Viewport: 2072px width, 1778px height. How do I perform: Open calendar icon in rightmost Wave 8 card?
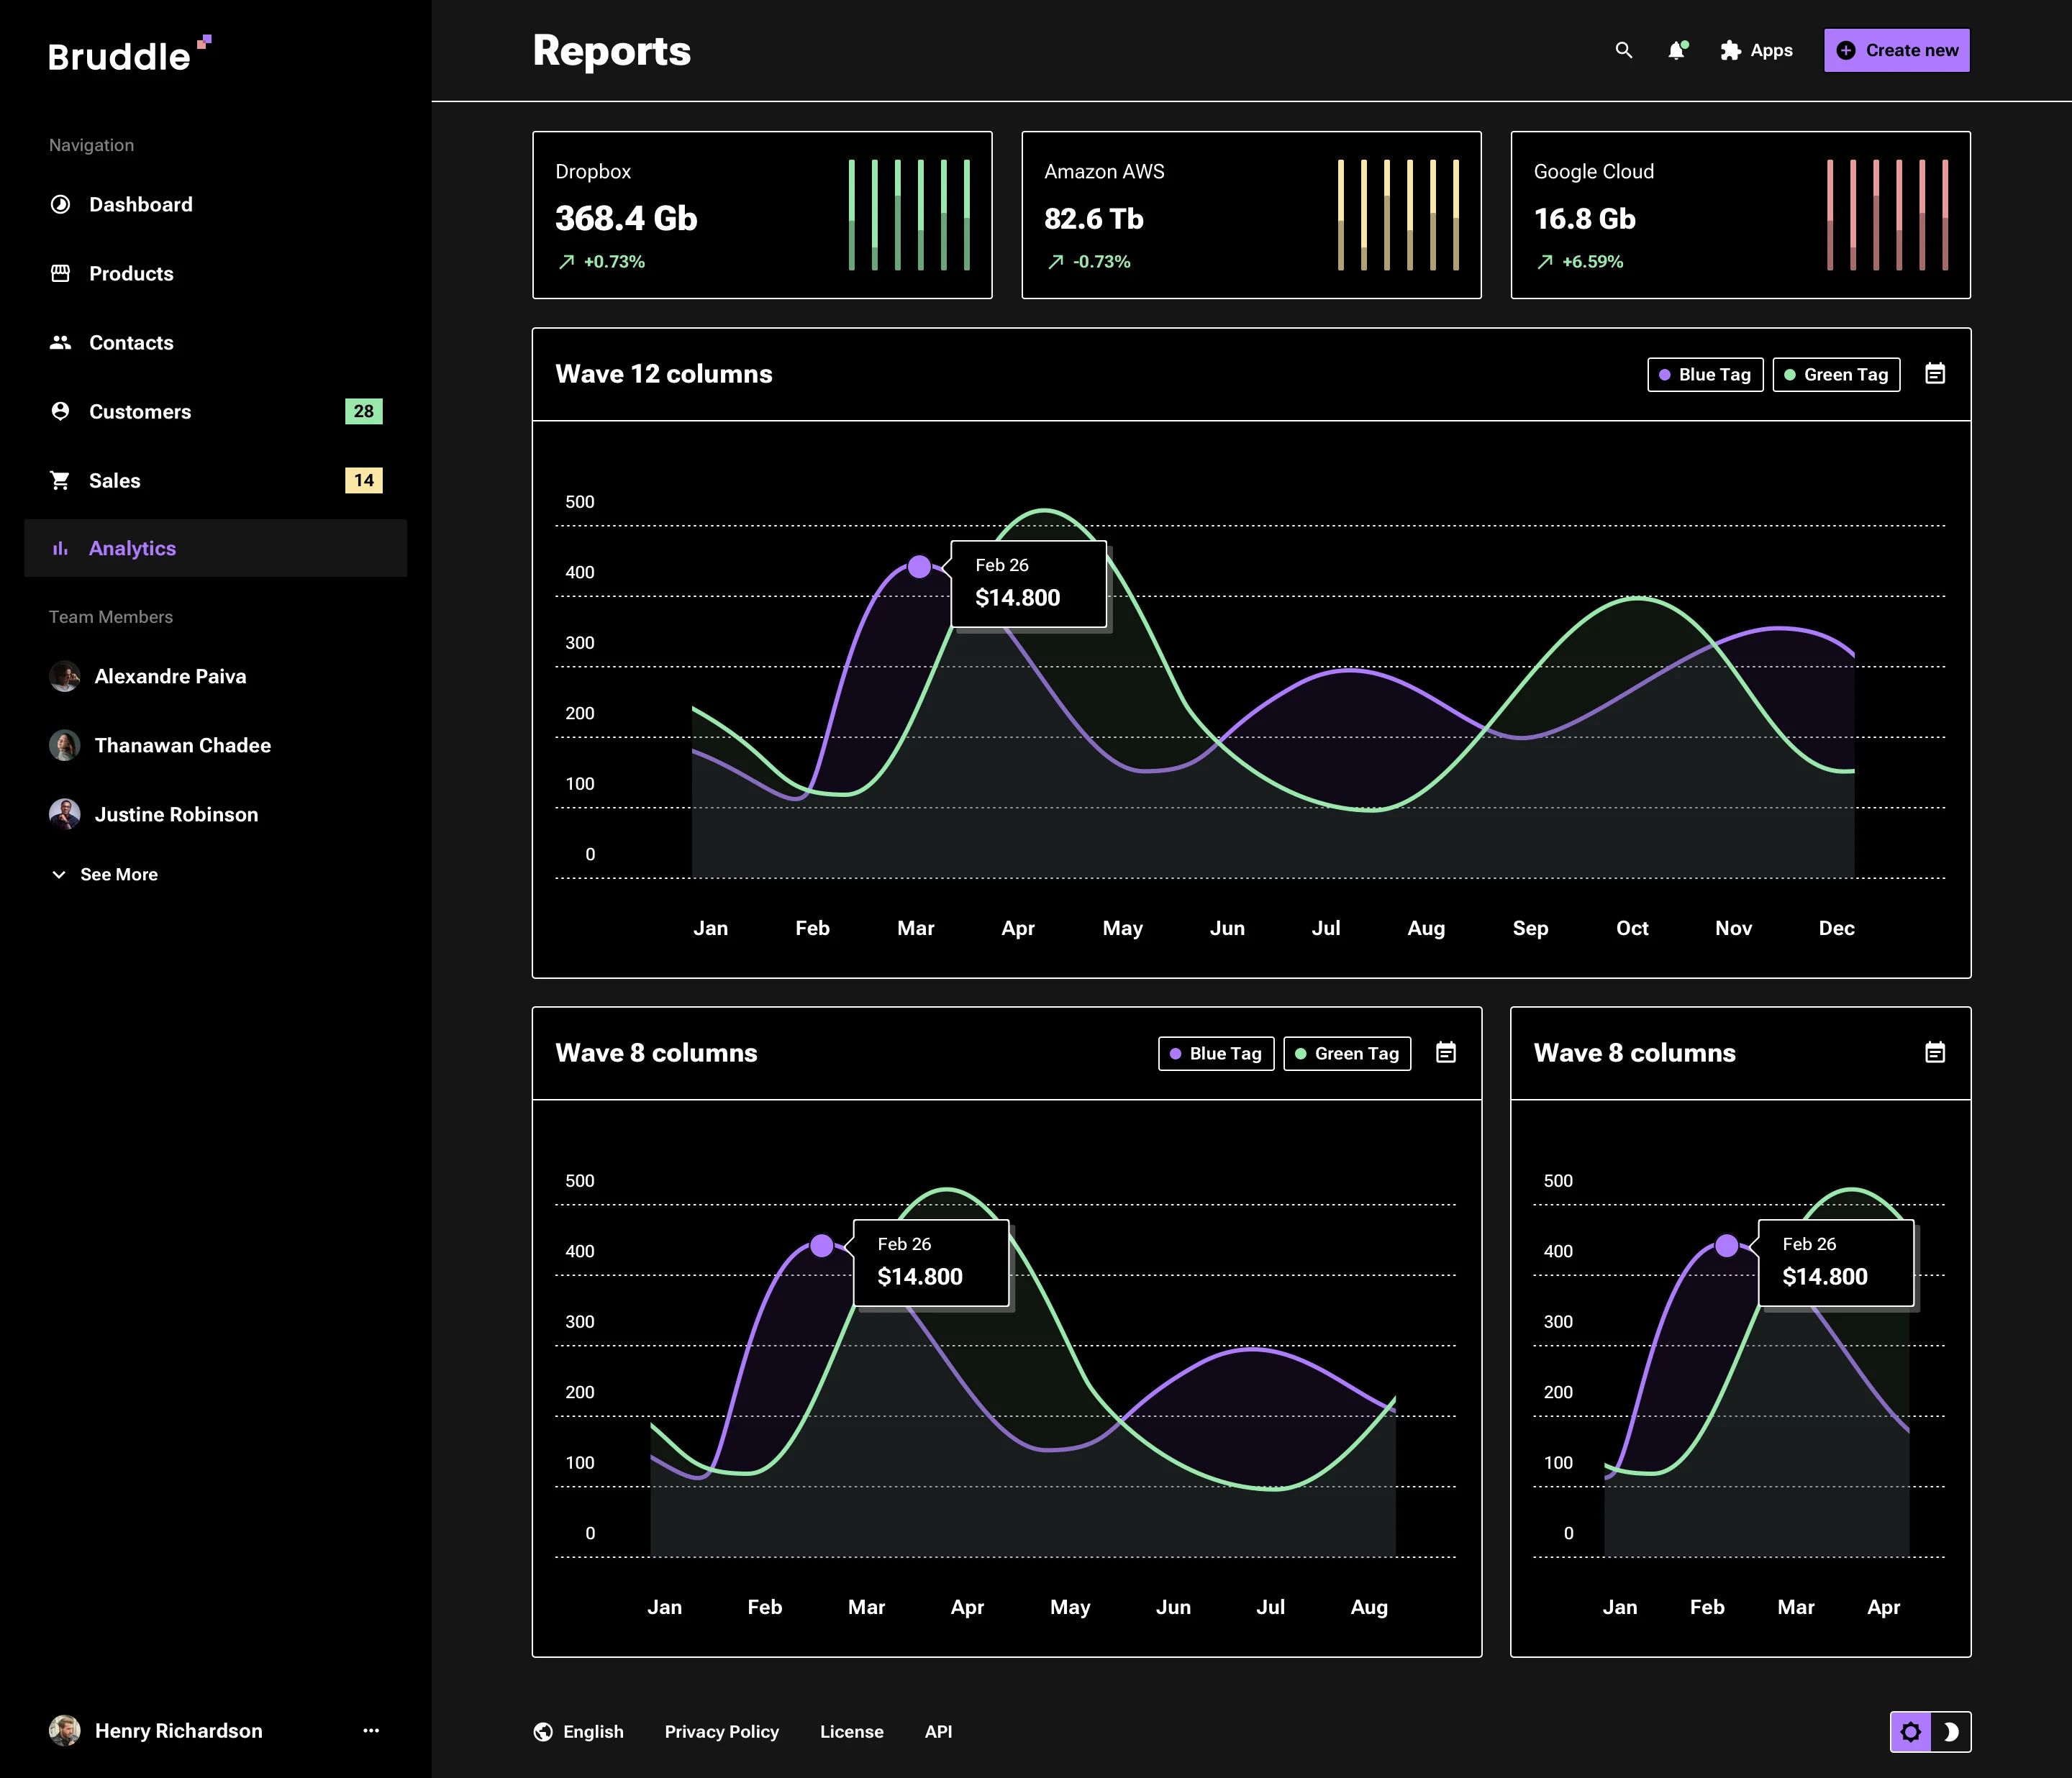pos(1934,1052)
